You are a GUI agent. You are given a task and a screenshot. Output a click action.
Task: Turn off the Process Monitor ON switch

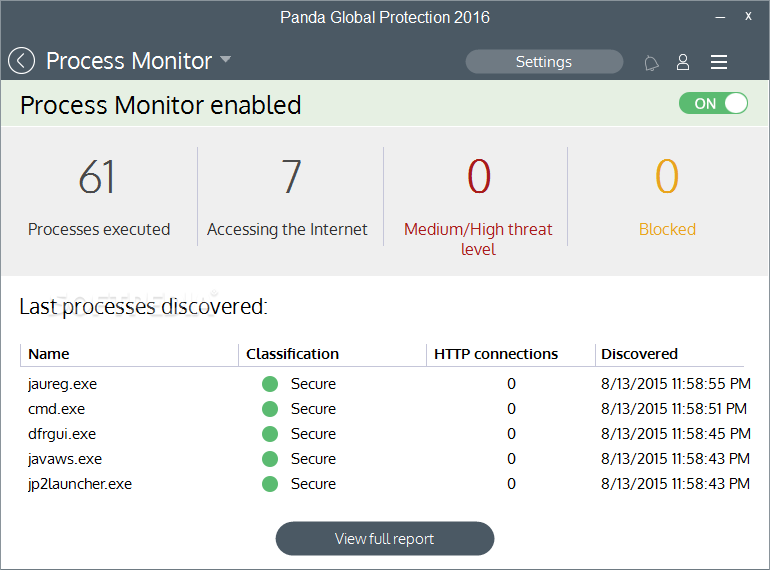click(713, 104)
